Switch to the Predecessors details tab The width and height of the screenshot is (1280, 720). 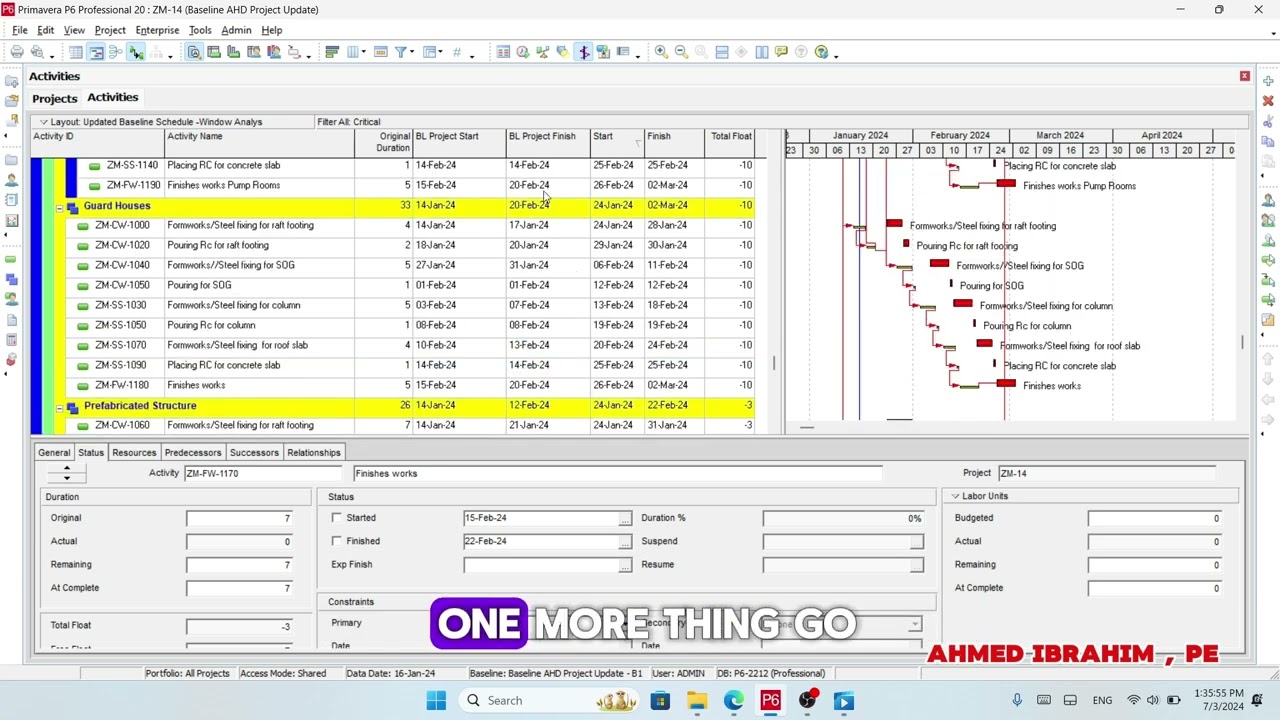tap(193, 452)
